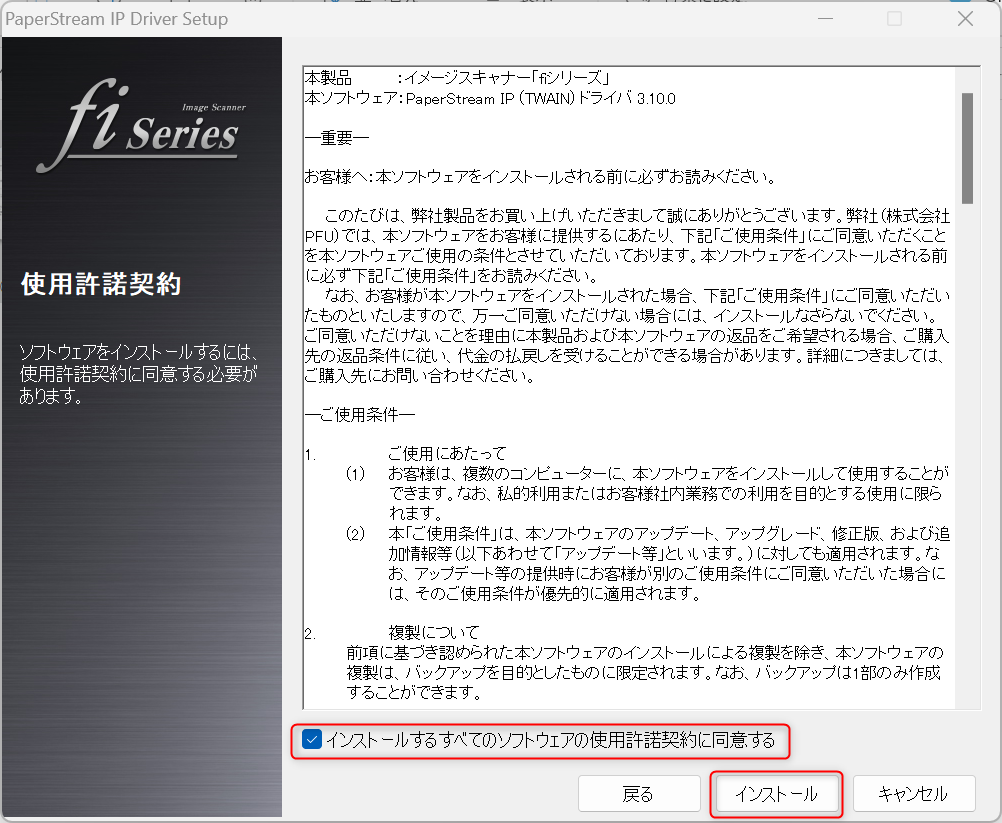Click the インストール button

click(x=776, y=794)
